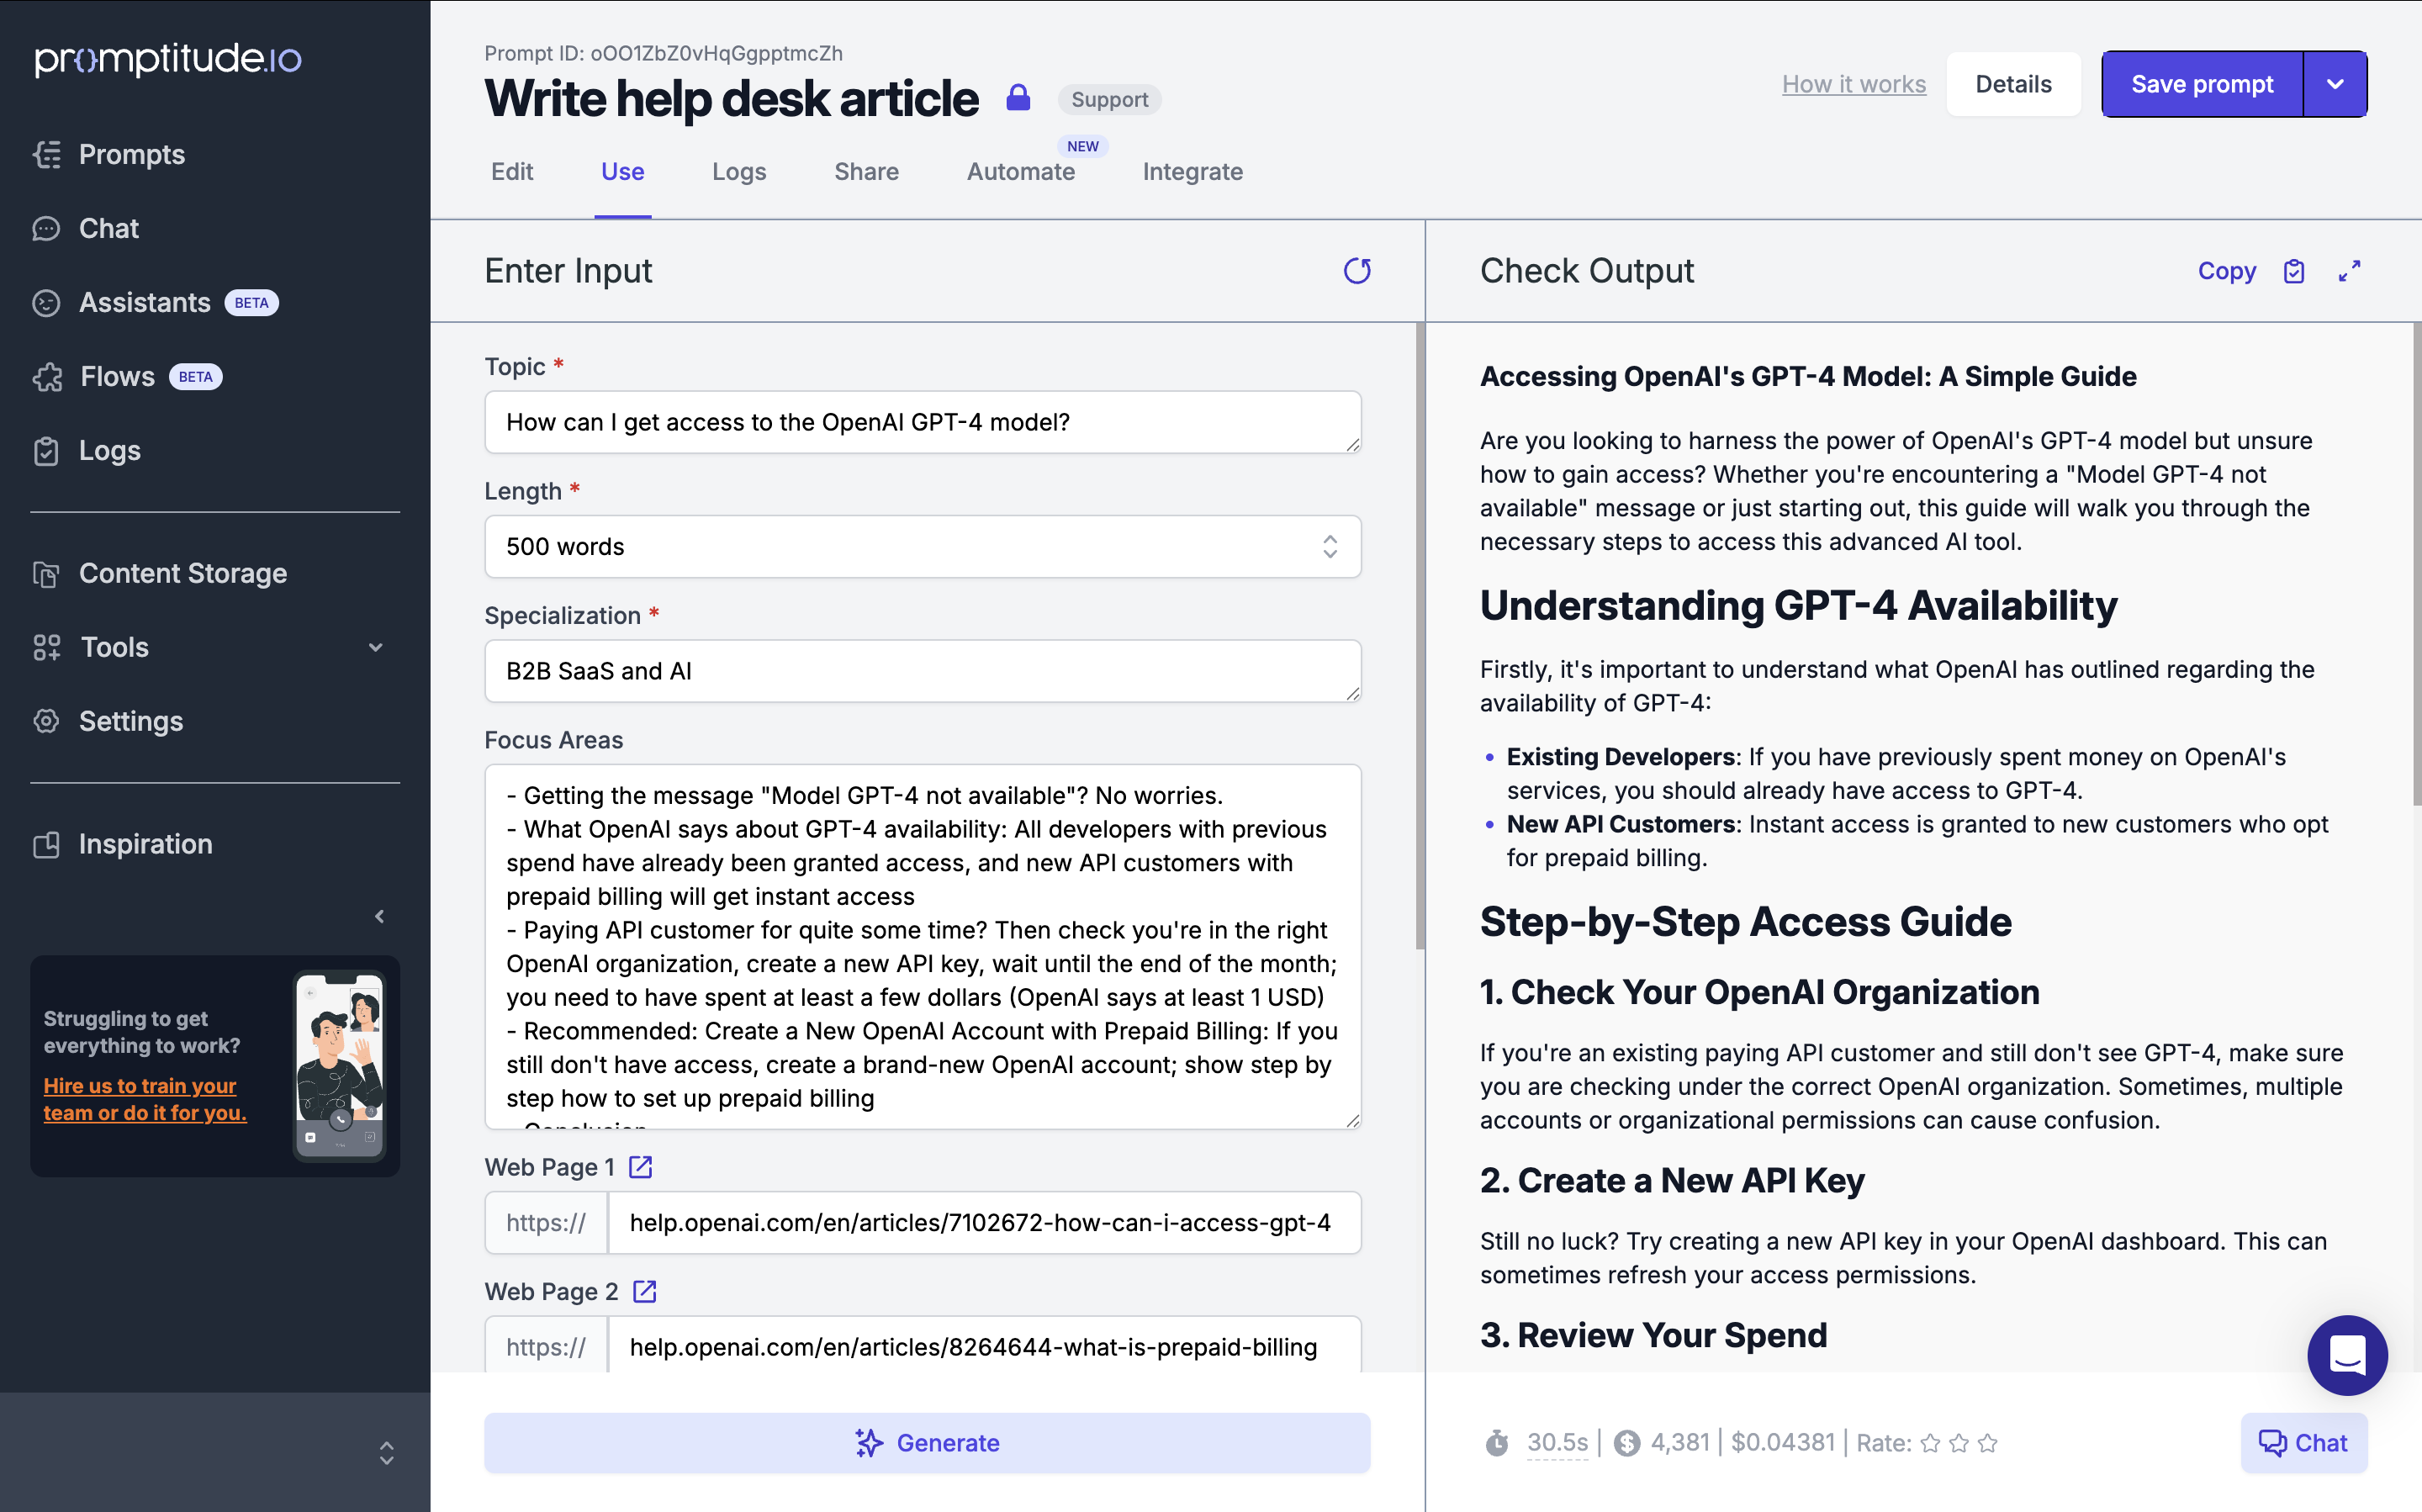The height and width of the screenshot is (1512, 2422).
Task: Click the output panel scrollbar
Action: (x=2417, y=564)
